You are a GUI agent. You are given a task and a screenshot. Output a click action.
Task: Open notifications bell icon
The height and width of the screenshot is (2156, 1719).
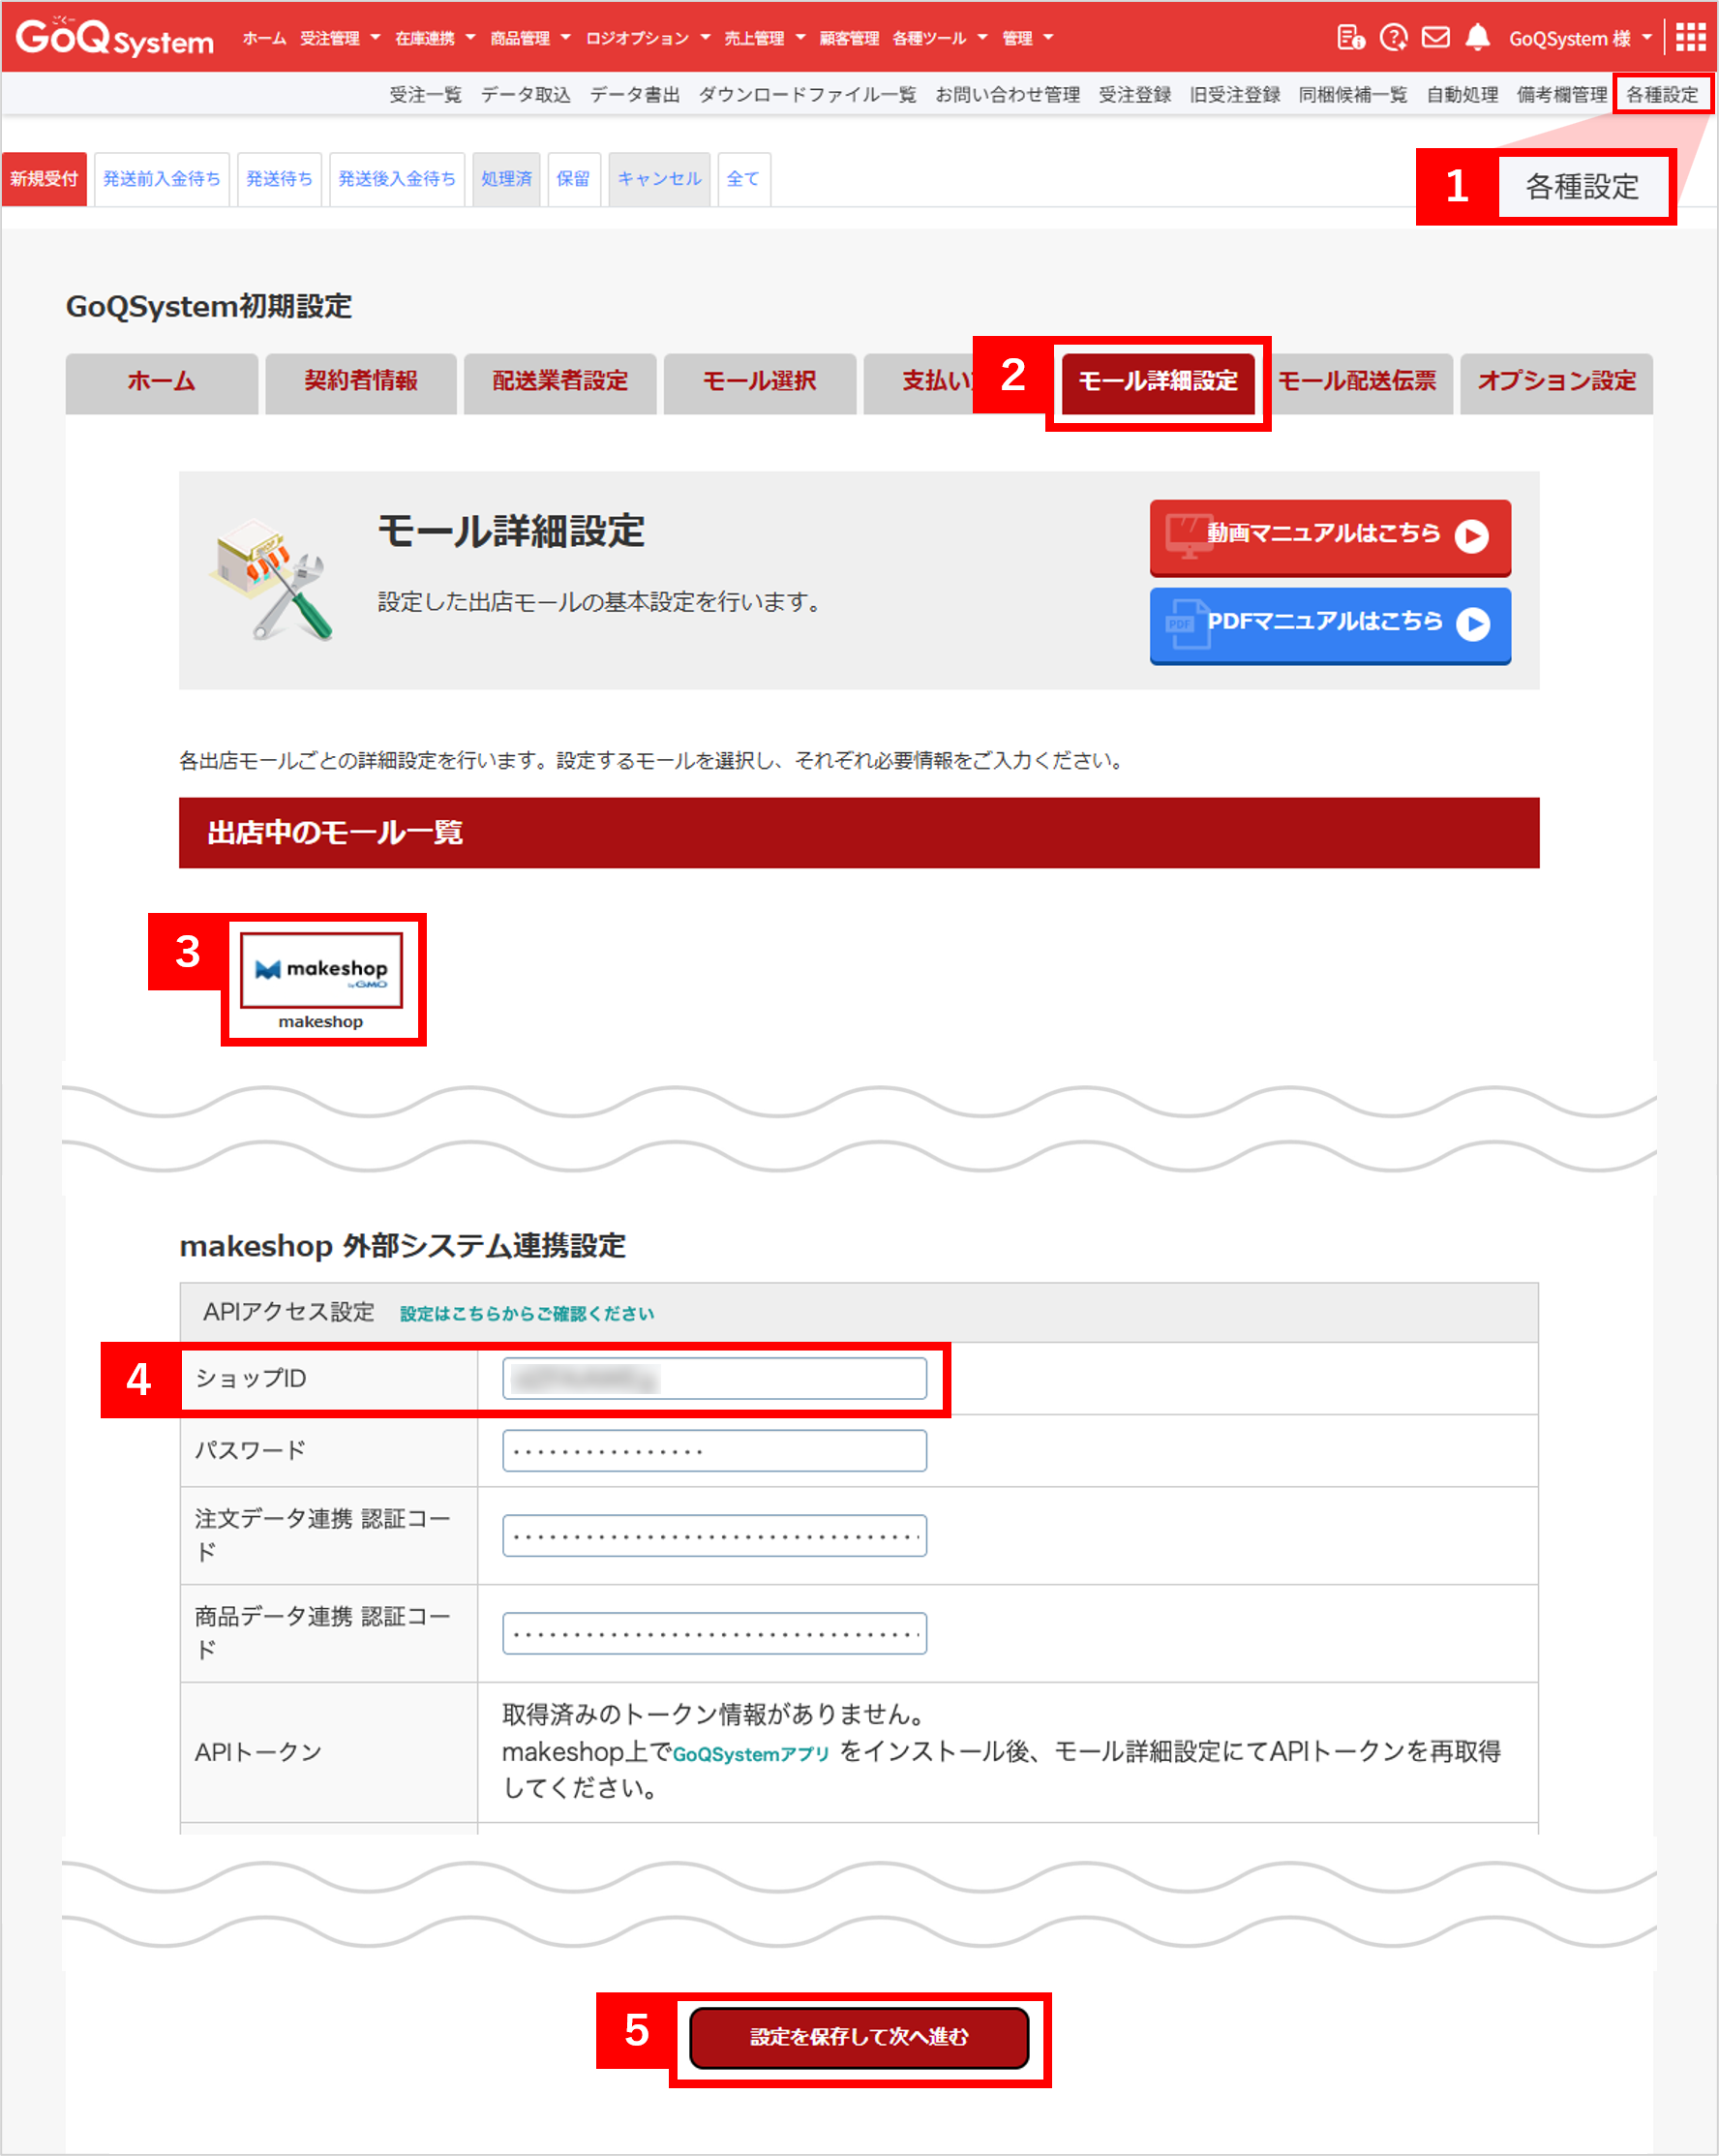pyautogui.click(x=1477, y=38)
